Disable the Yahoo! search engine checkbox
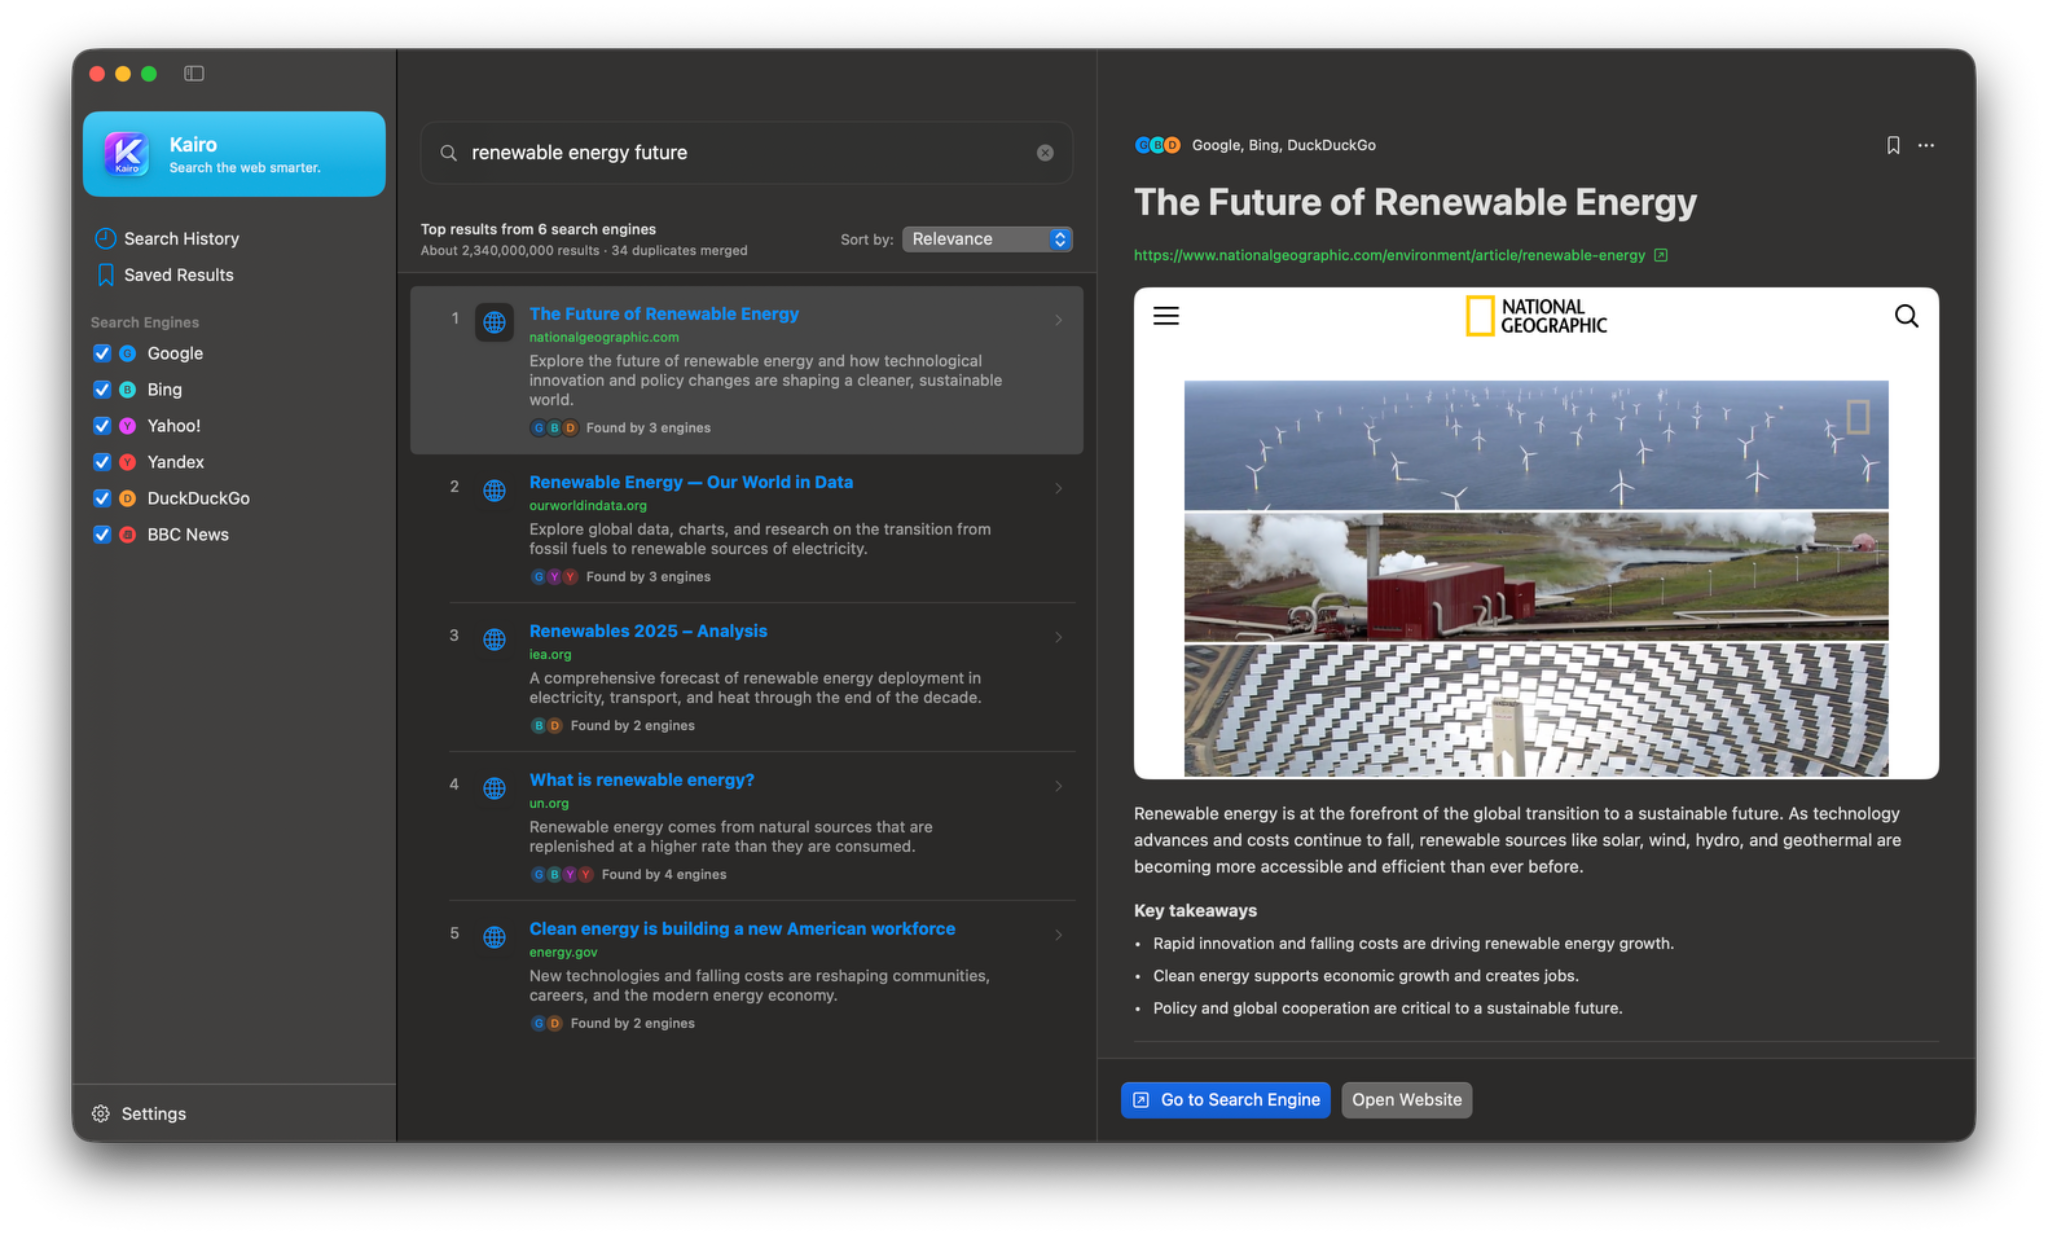The height and width of the screenshot is (1237, 2048). tap(102, 426)
